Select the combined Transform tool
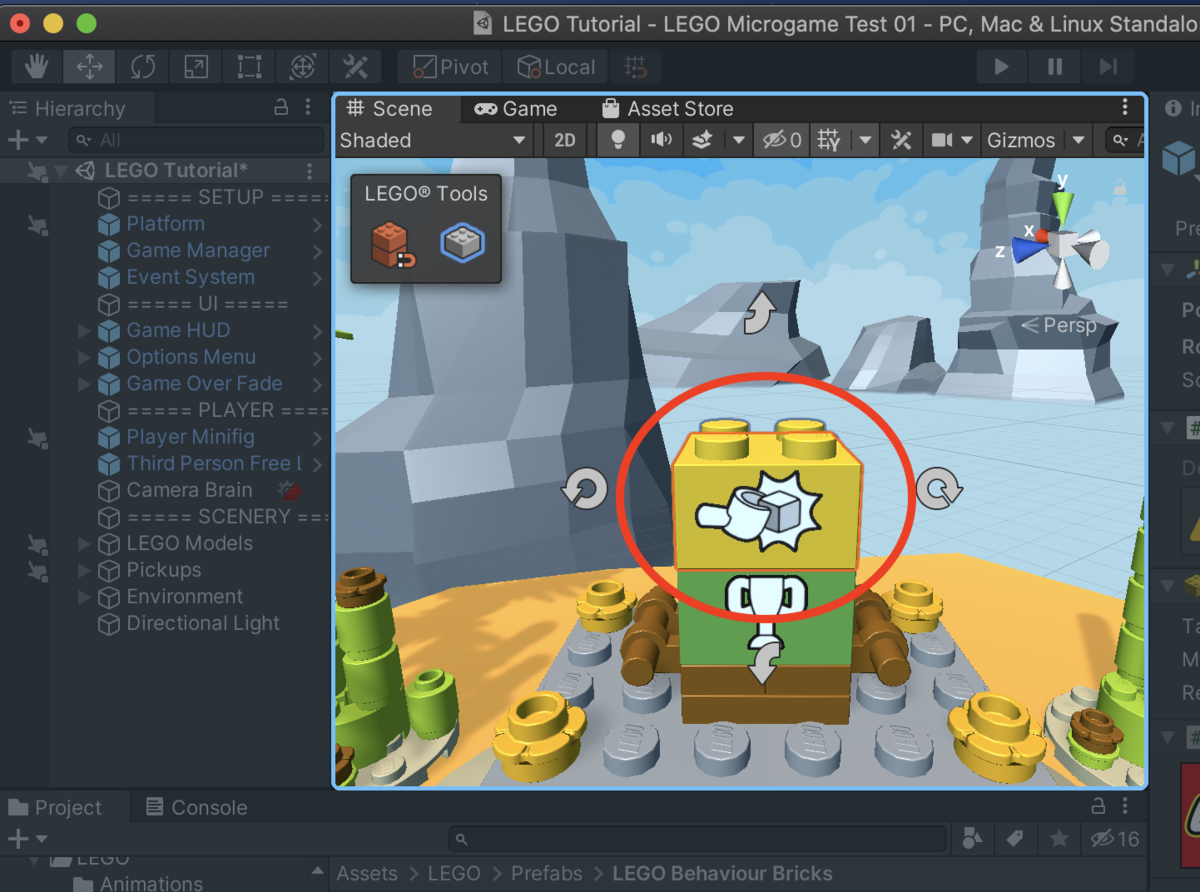The image size is (1200, 892). tap(302, 67)
